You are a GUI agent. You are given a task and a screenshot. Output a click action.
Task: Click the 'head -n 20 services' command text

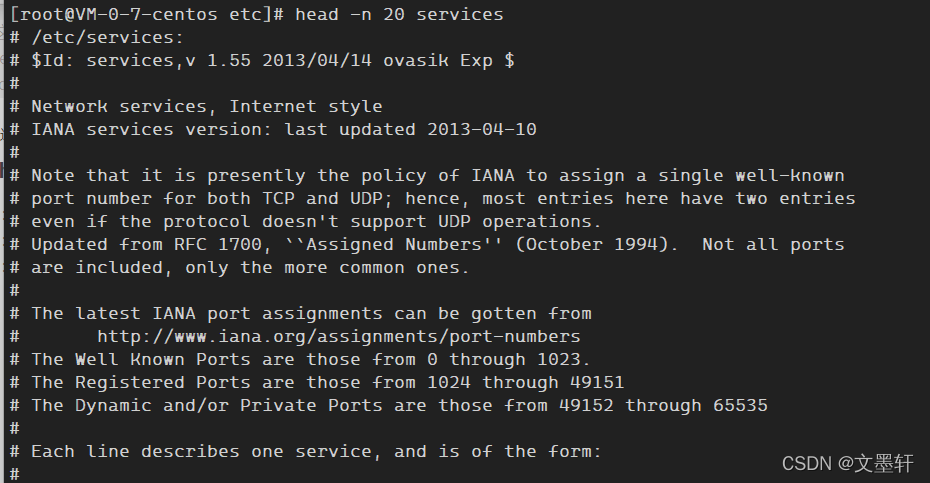(x=399, y=14)
